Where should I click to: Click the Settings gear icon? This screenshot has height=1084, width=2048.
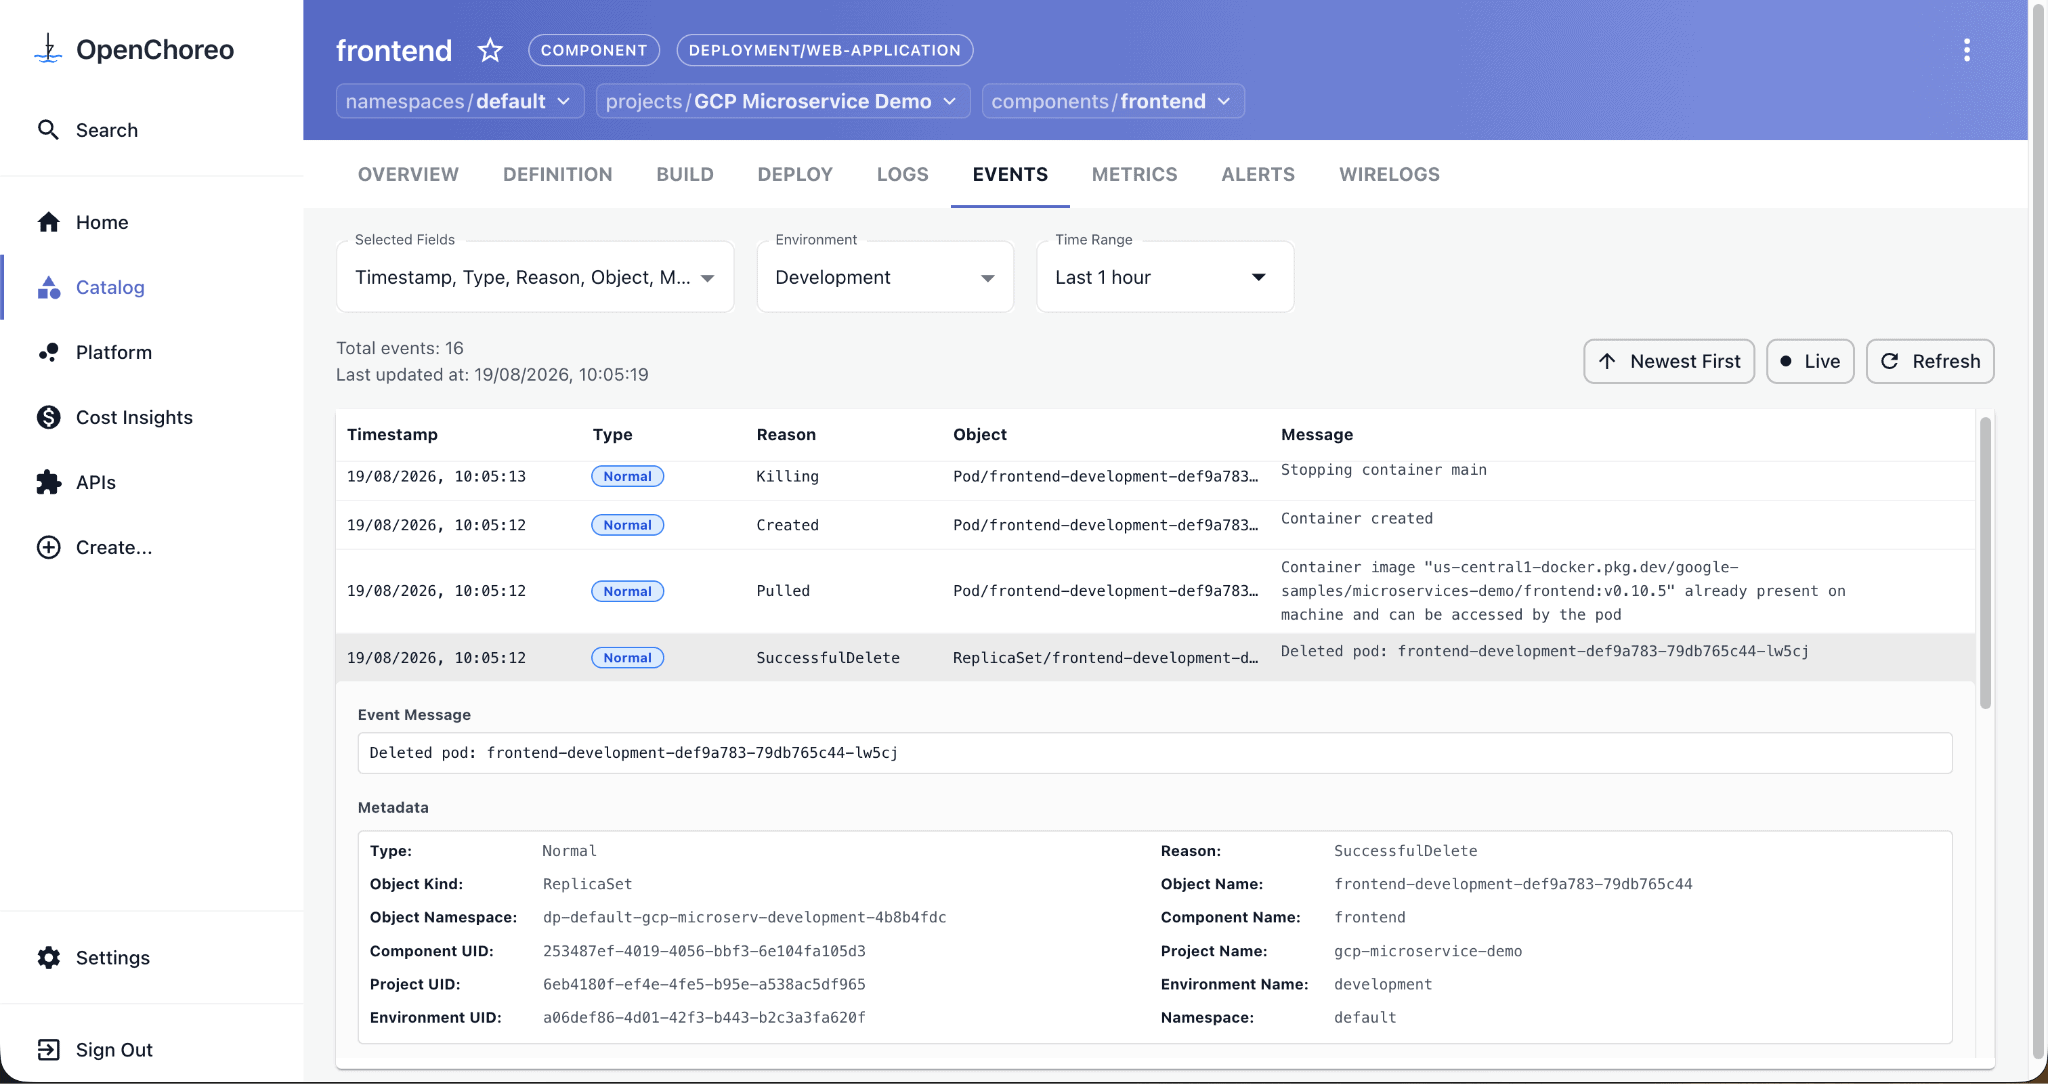coord(48,957)
